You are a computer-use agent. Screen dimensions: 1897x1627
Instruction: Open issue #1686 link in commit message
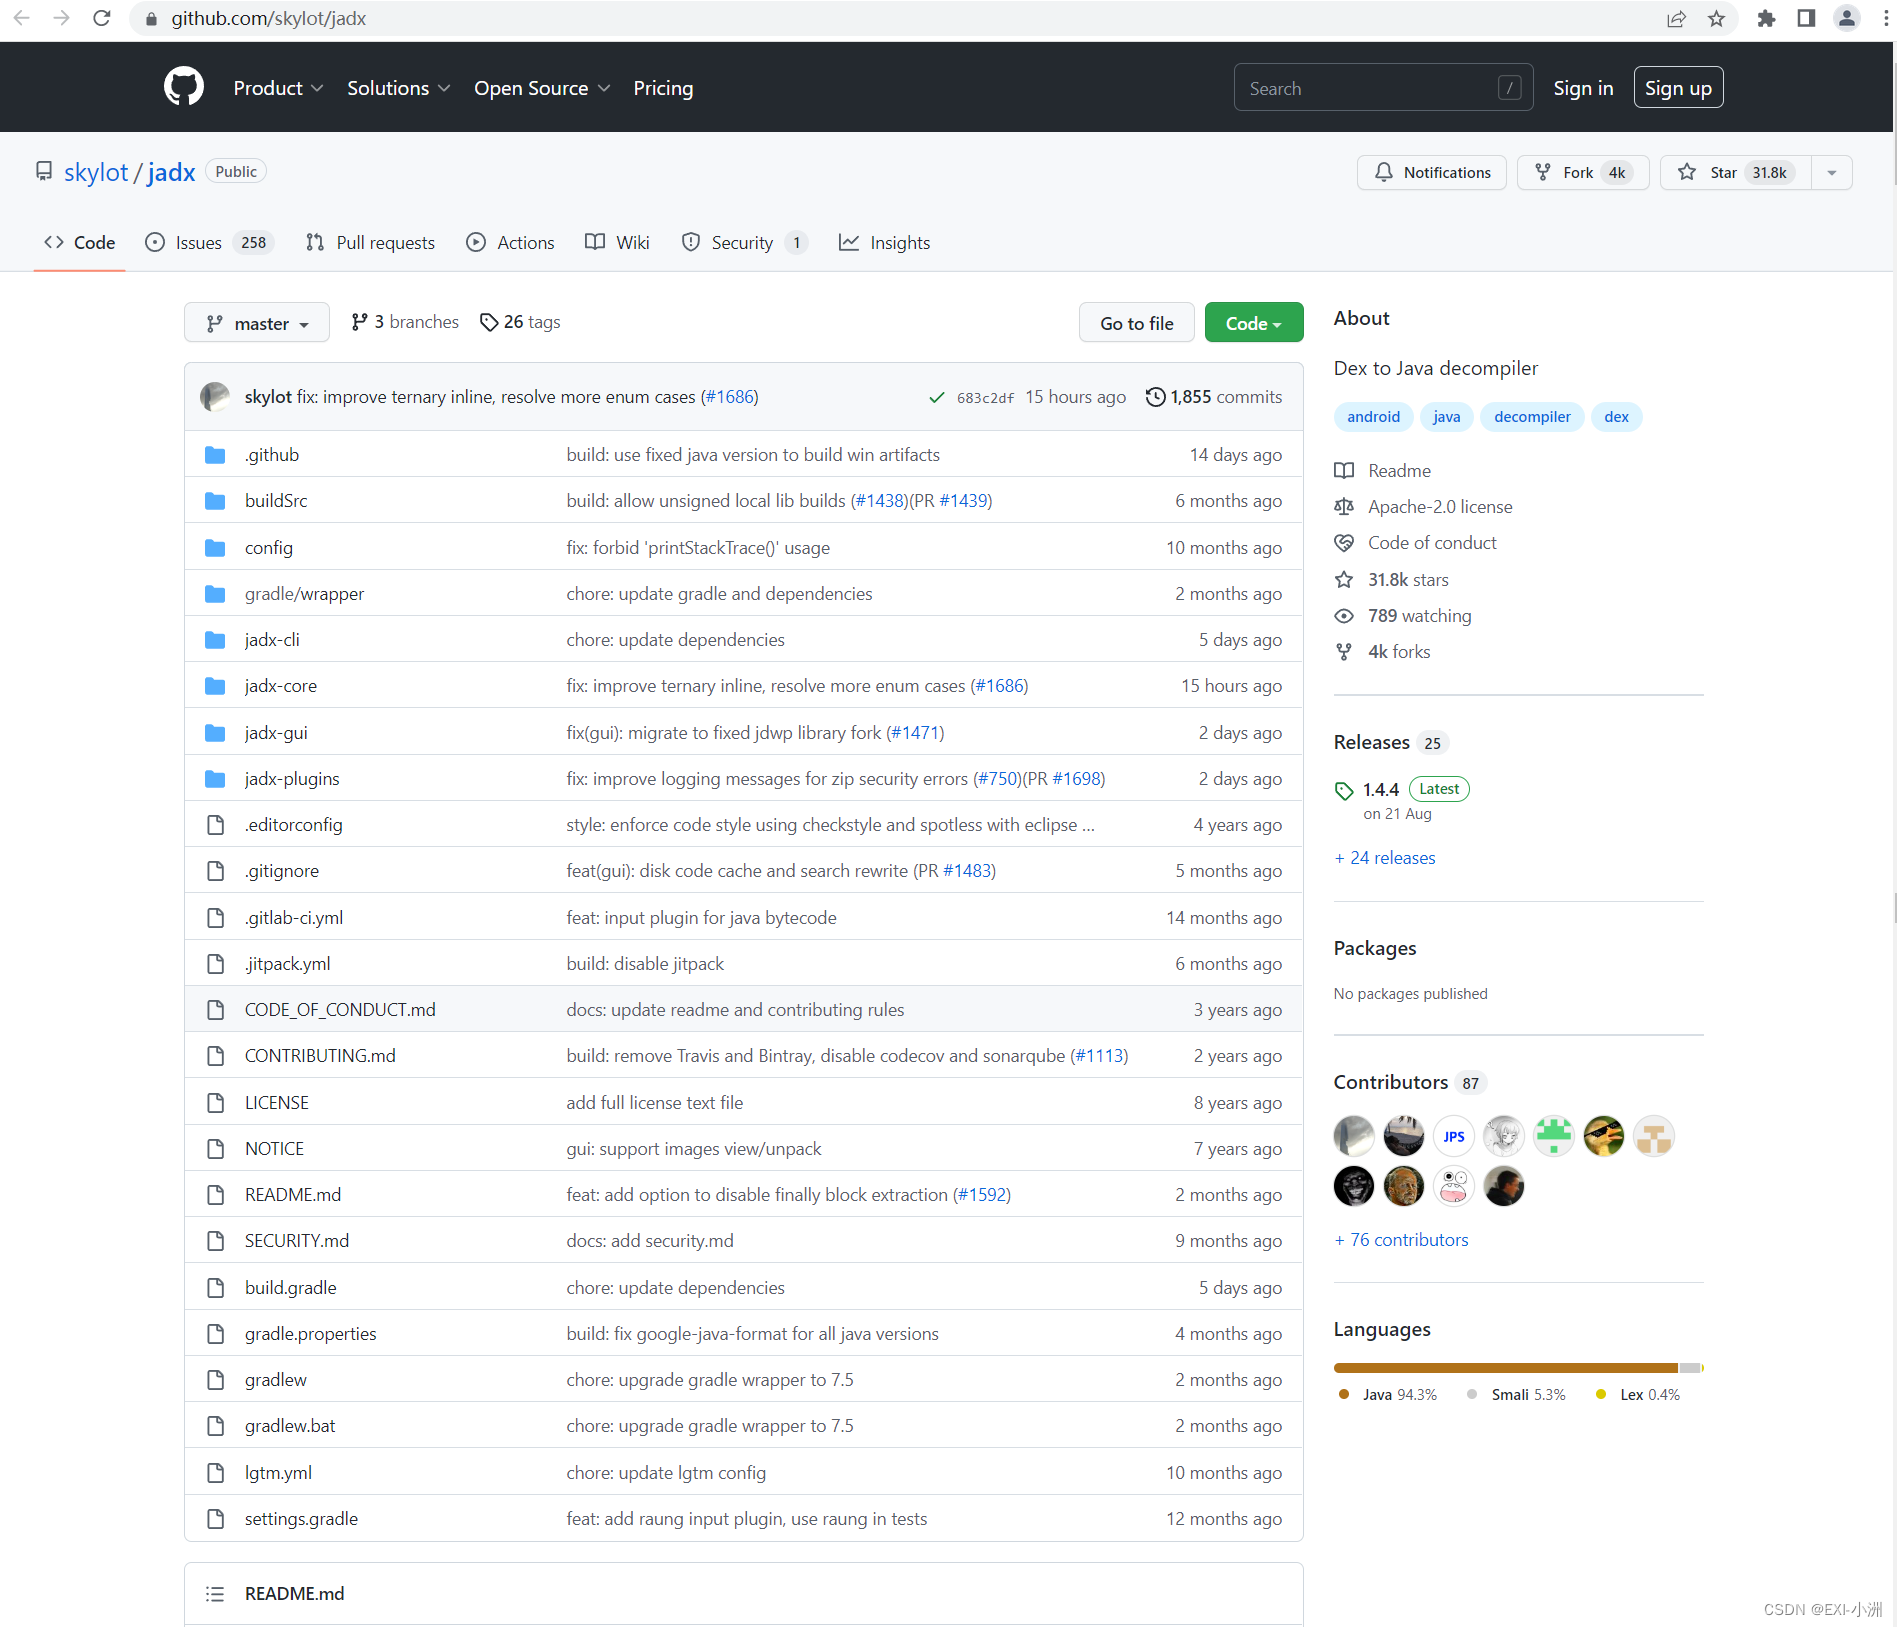pyautogui.click(x=729, y=397)
